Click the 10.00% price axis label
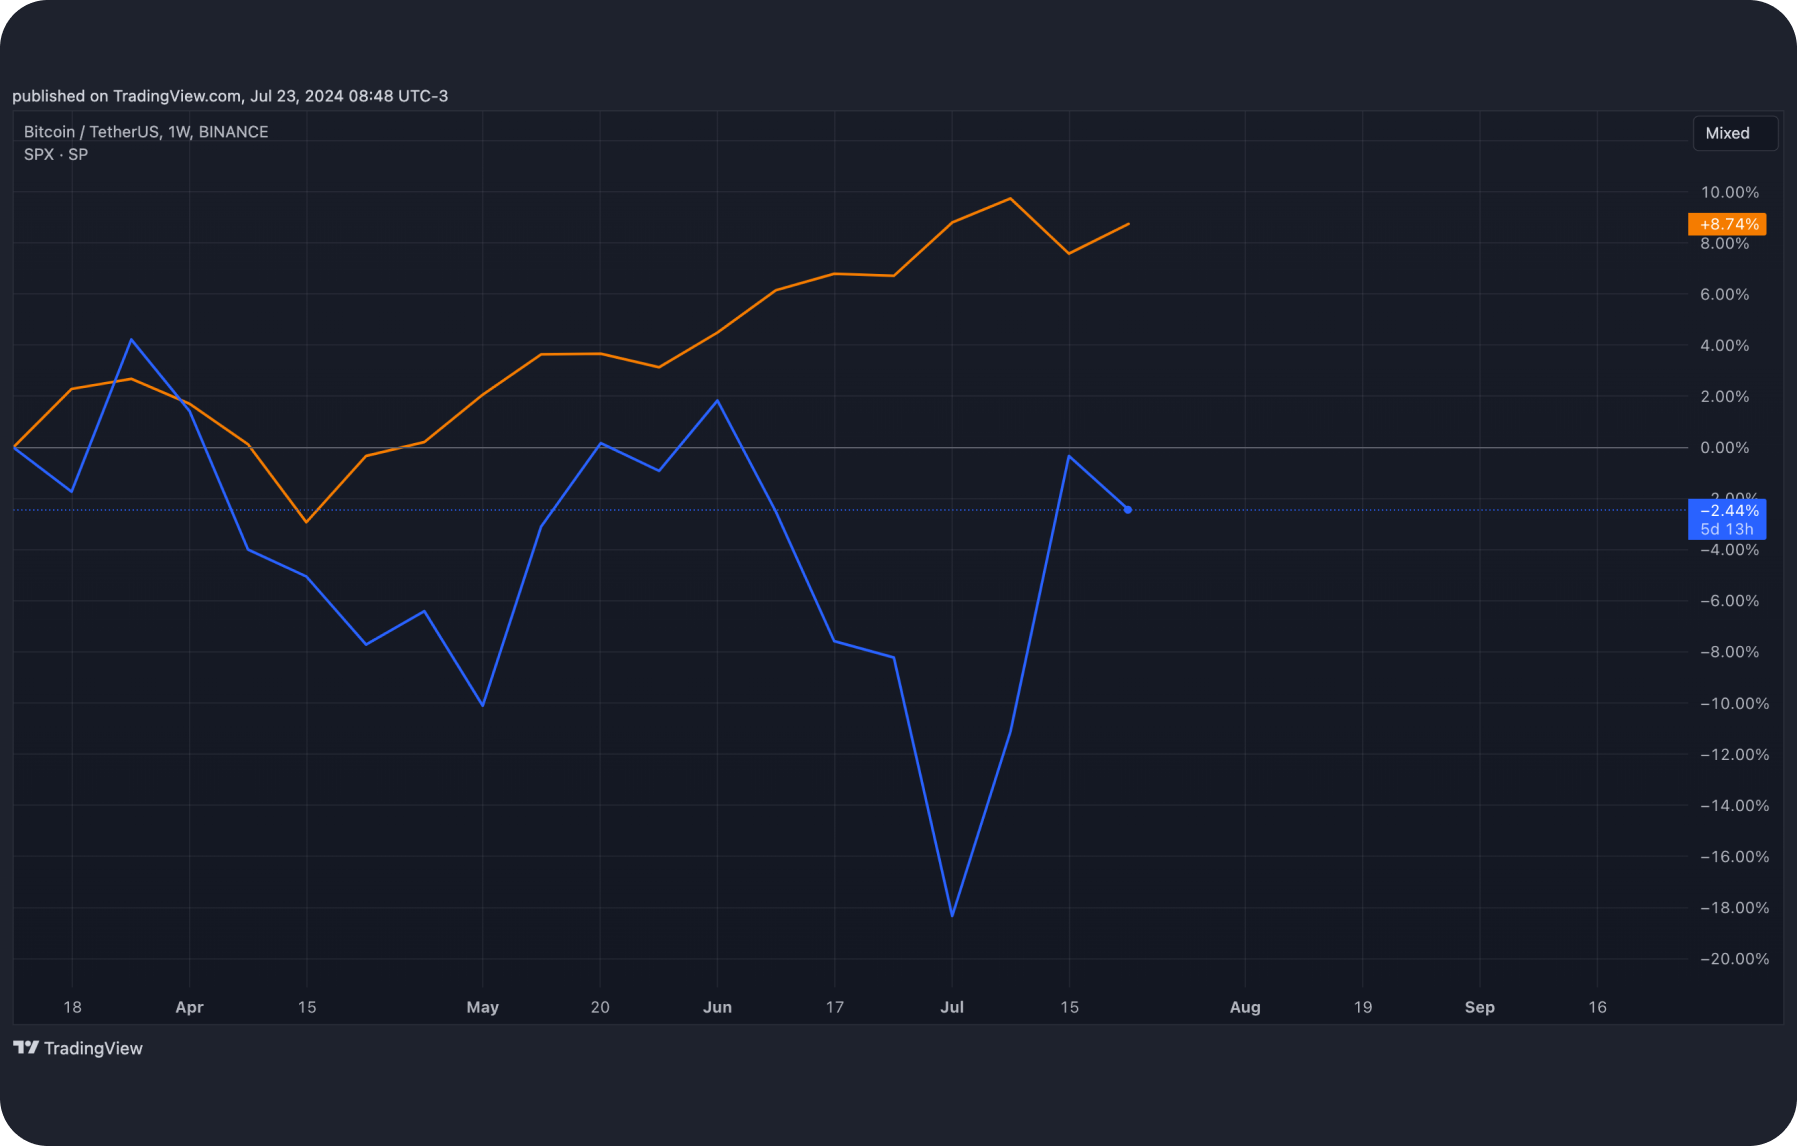Viewport: 1797px width, 1146px height. click(x=1730, y=192)
